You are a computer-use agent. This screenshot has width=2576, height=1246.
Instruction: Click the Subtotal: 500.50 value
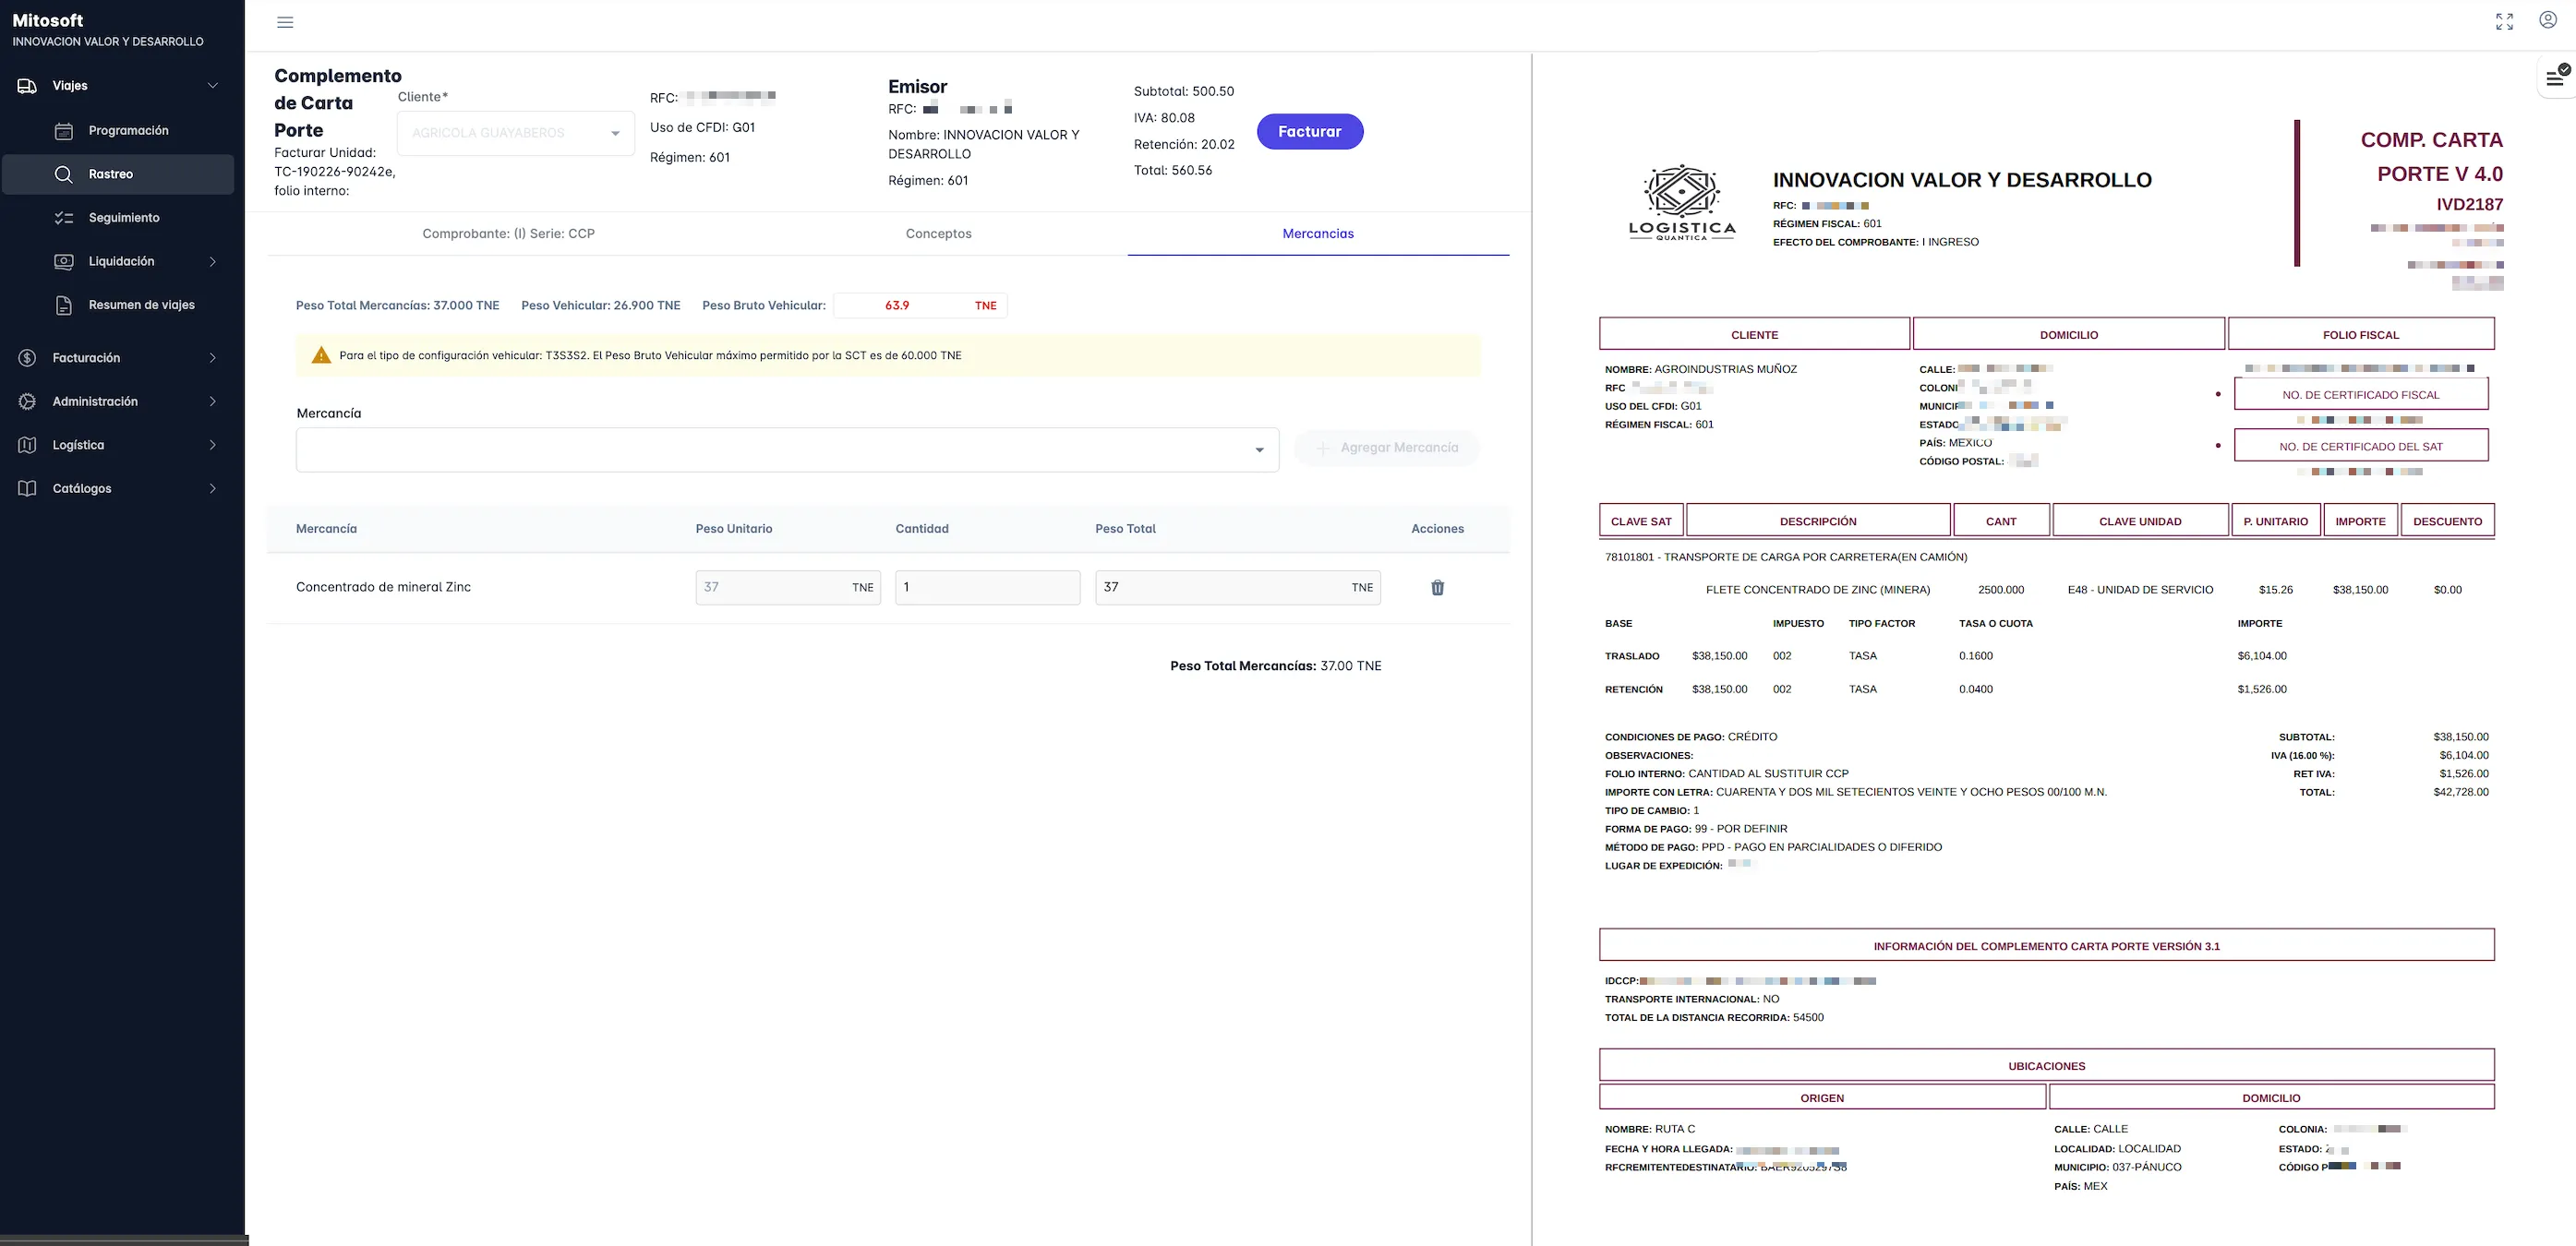1184,91
